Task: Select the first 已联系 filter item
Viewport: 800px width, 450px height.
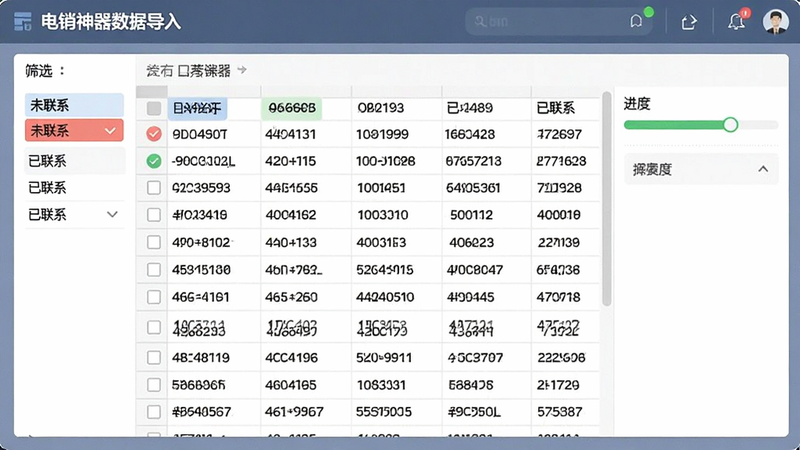Action: (74, 161)
